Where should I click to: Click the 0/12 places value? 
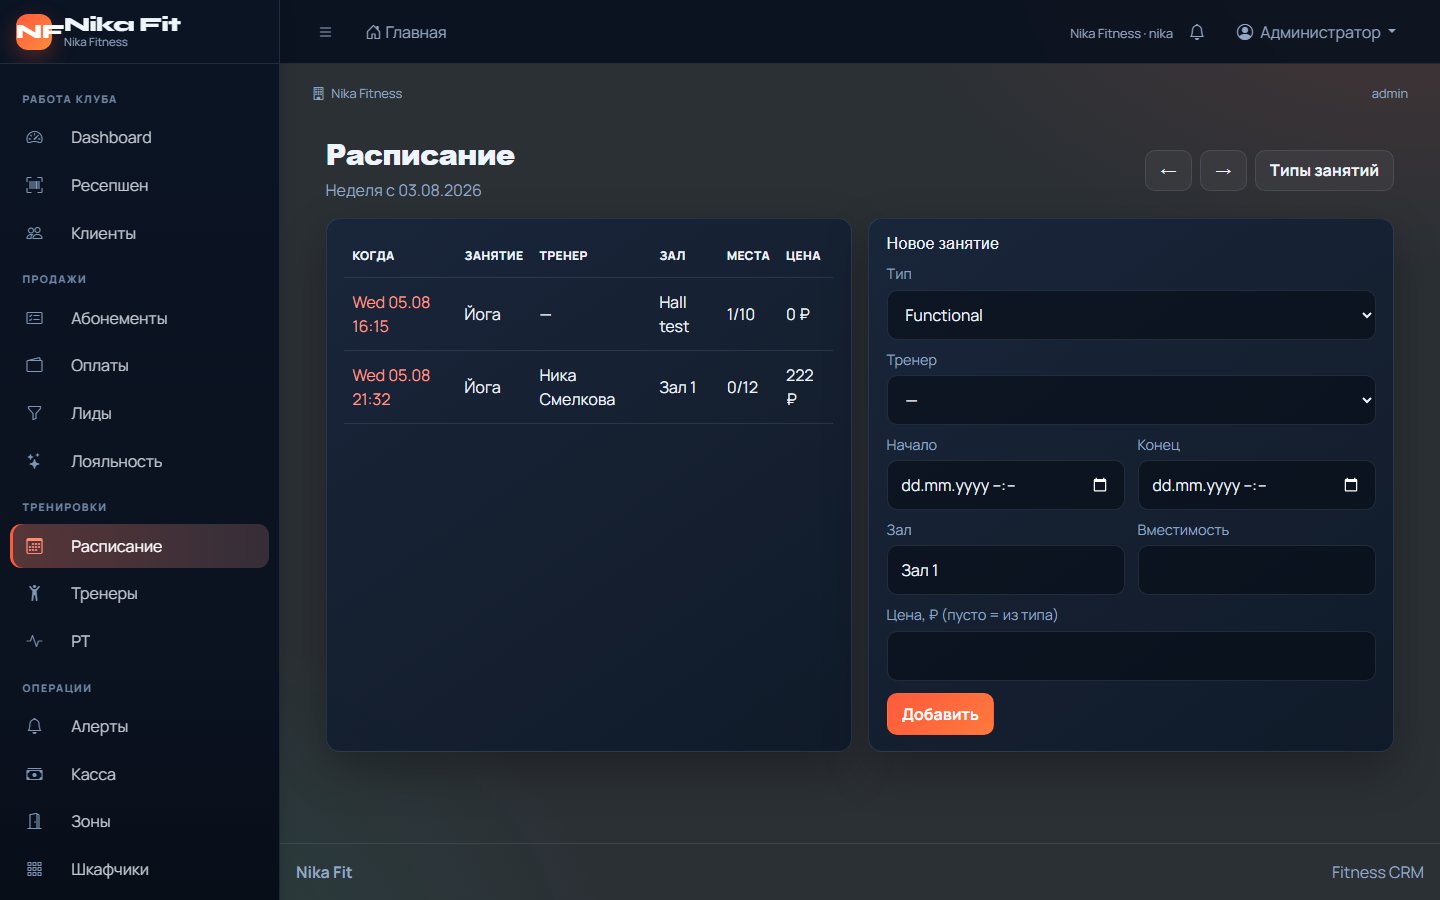[742, 387]
